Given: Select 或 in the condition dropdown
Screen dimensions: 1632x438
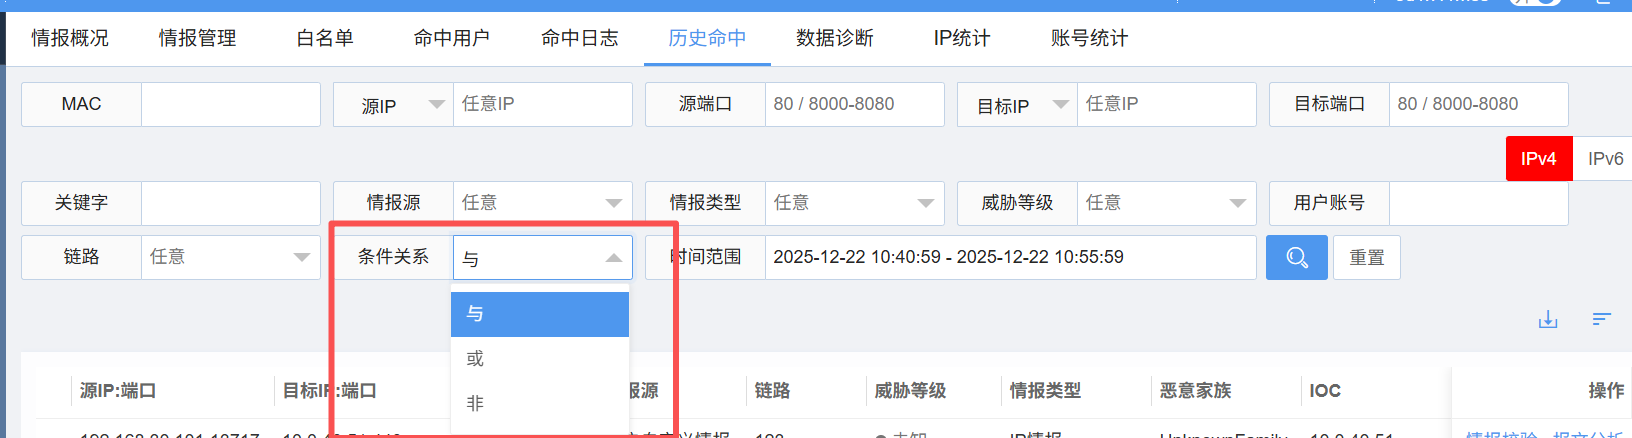Looking at the screenshot, I should point(540,359).
